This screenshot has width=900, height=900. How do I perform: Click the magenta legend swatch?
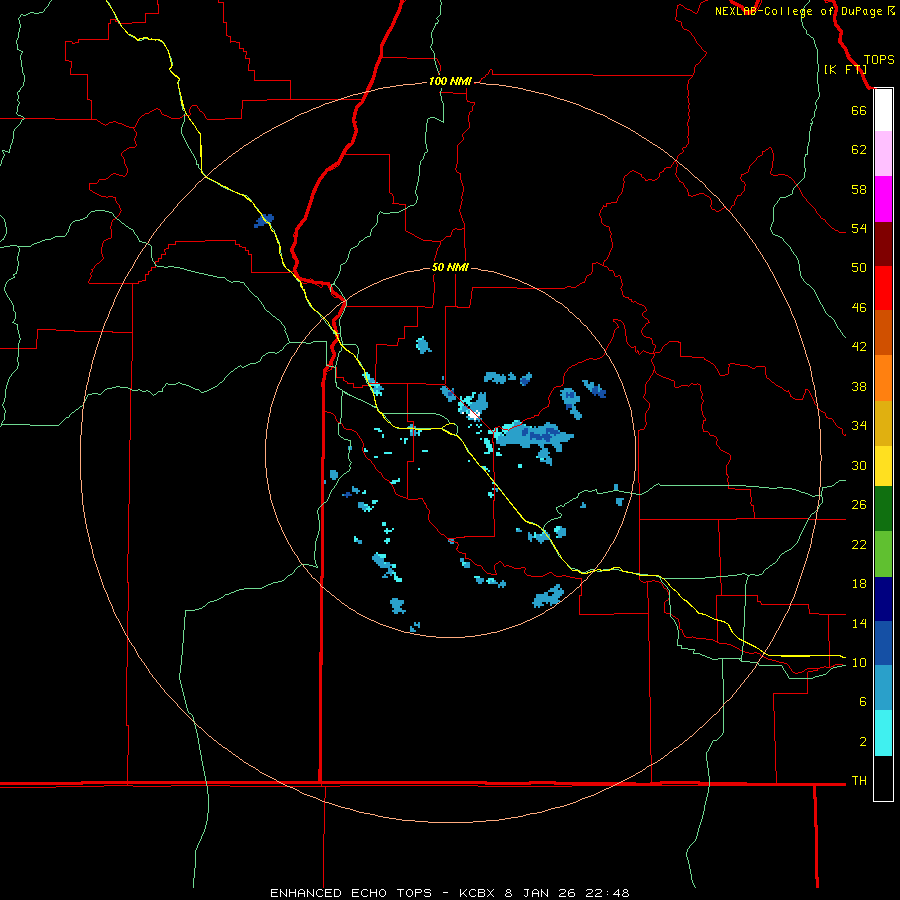tap(883, 199)
